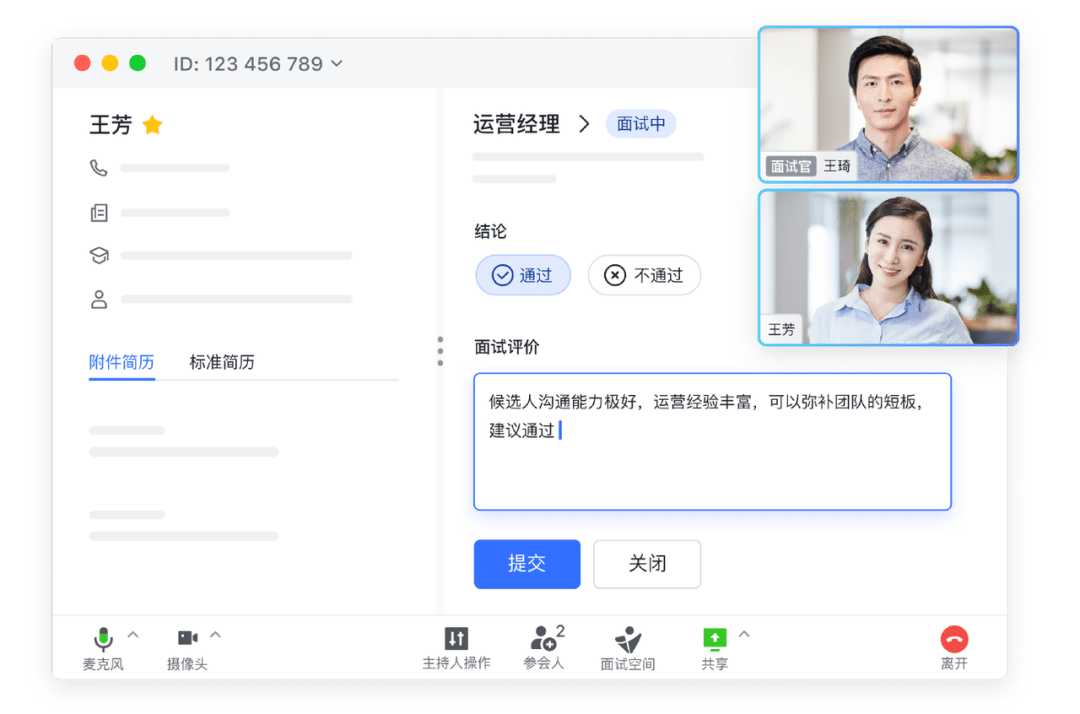Screen dimensions: 1080x714
Task: Select candidate 王芳 video thumbnail
Action: point(888,268)
